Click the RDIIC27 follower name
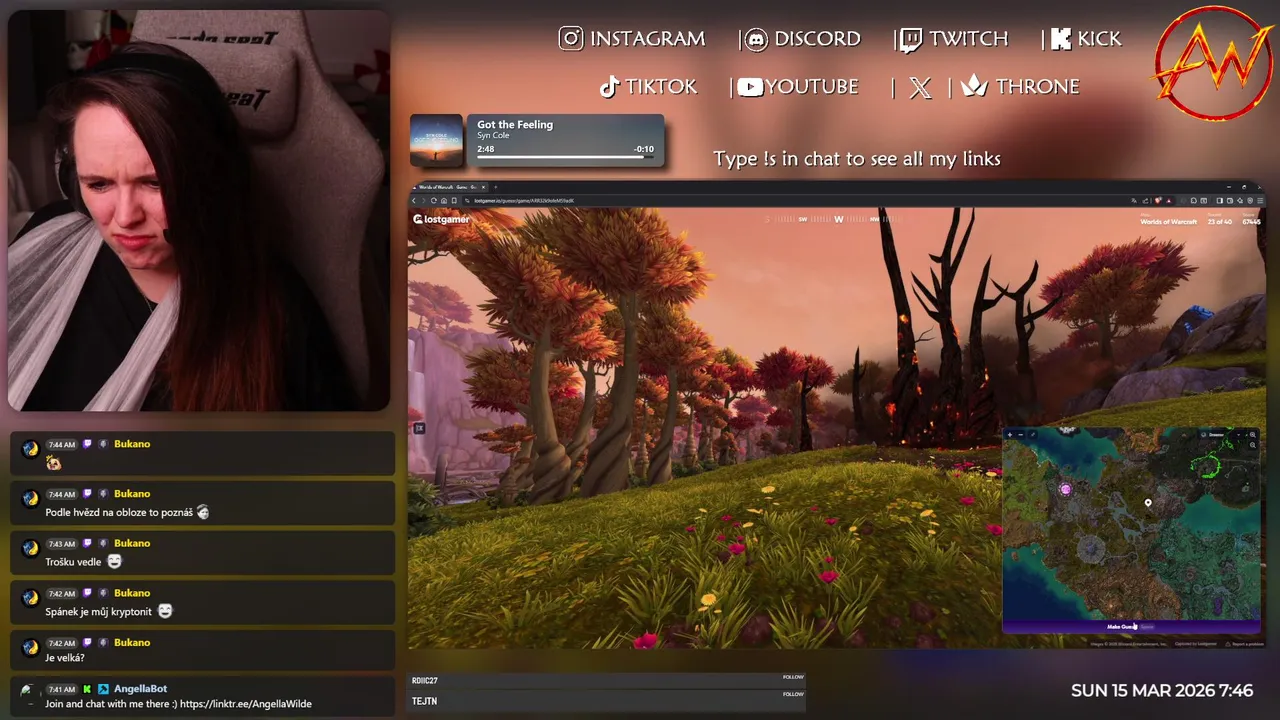The height and width of the screenshot is (720, 1280). 425,681
